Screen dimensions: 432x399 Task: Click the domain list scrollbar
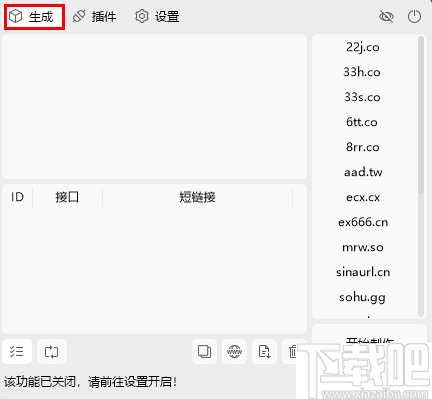click(x=421, y=115)
